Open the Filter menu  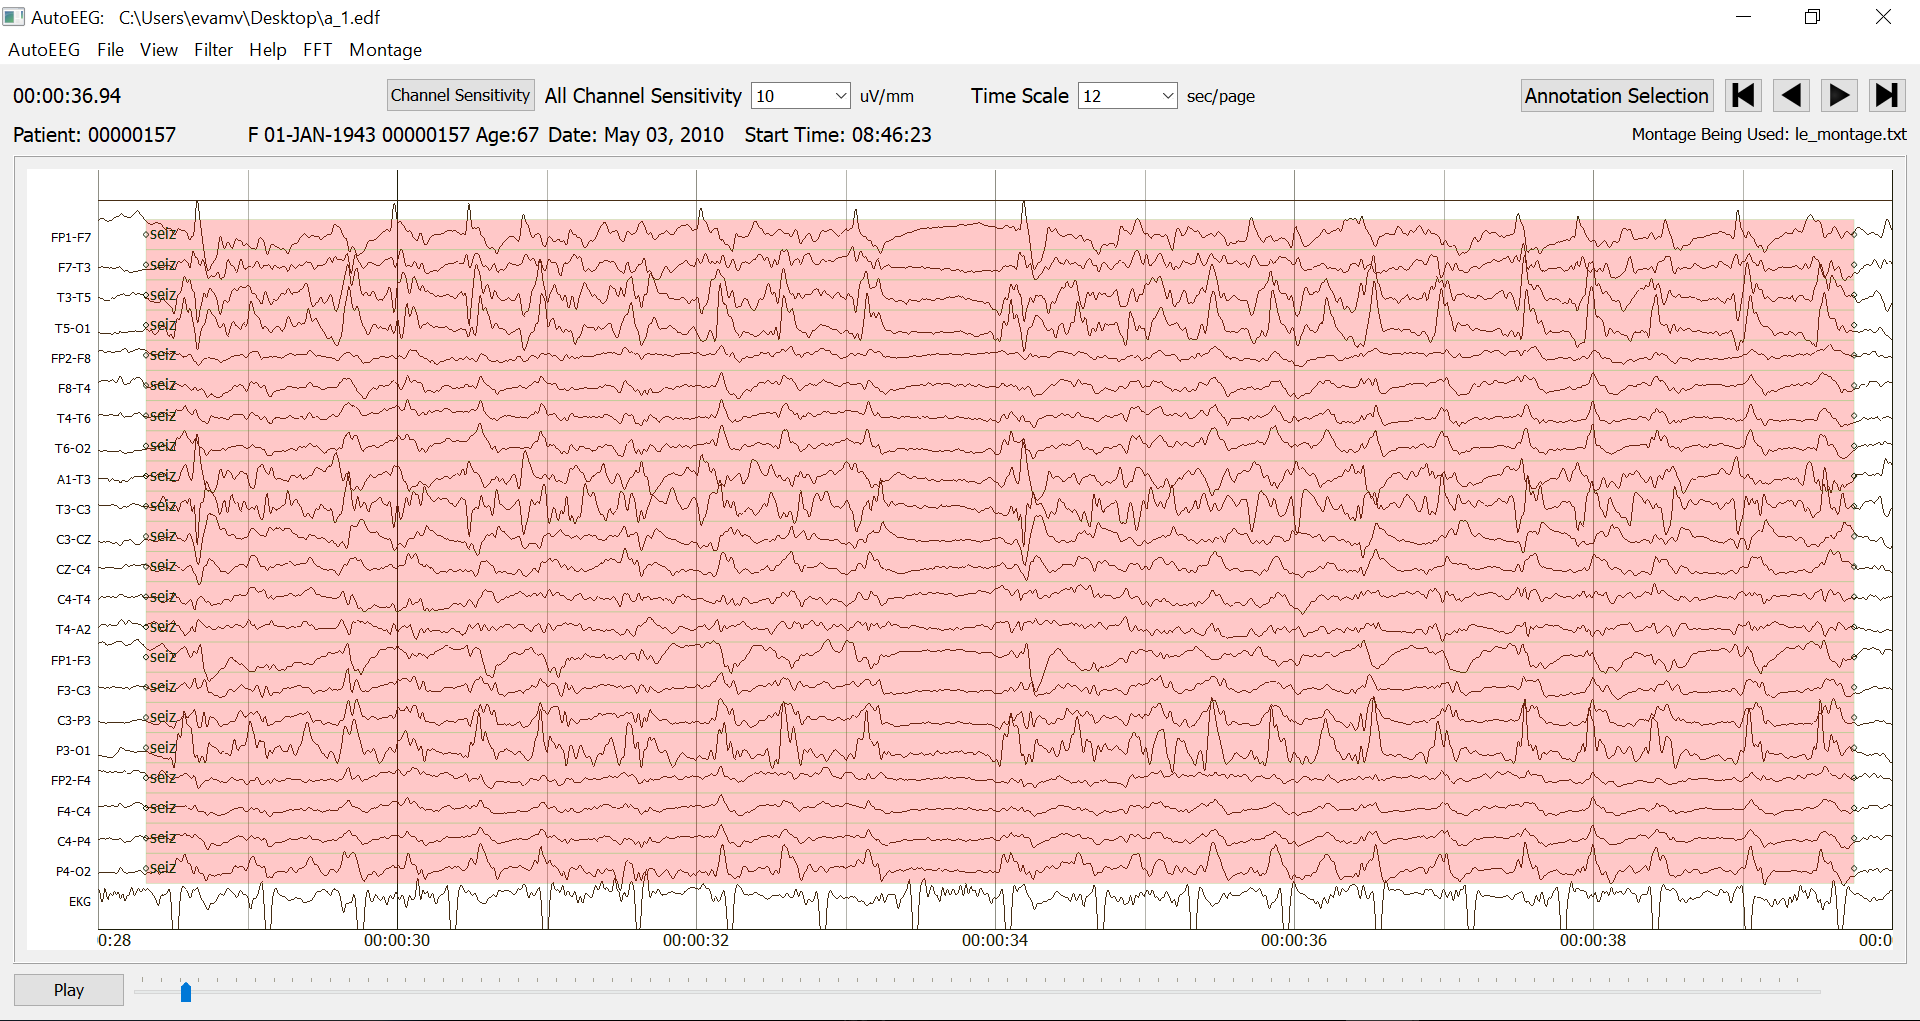(213, 50)
